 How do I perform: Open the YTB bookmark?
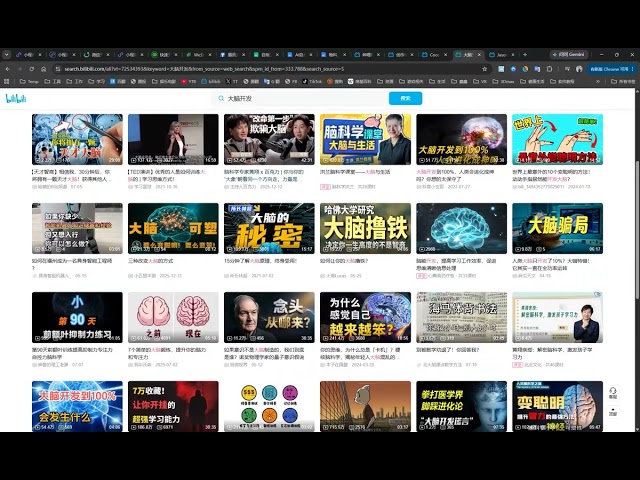click(189, 81)
